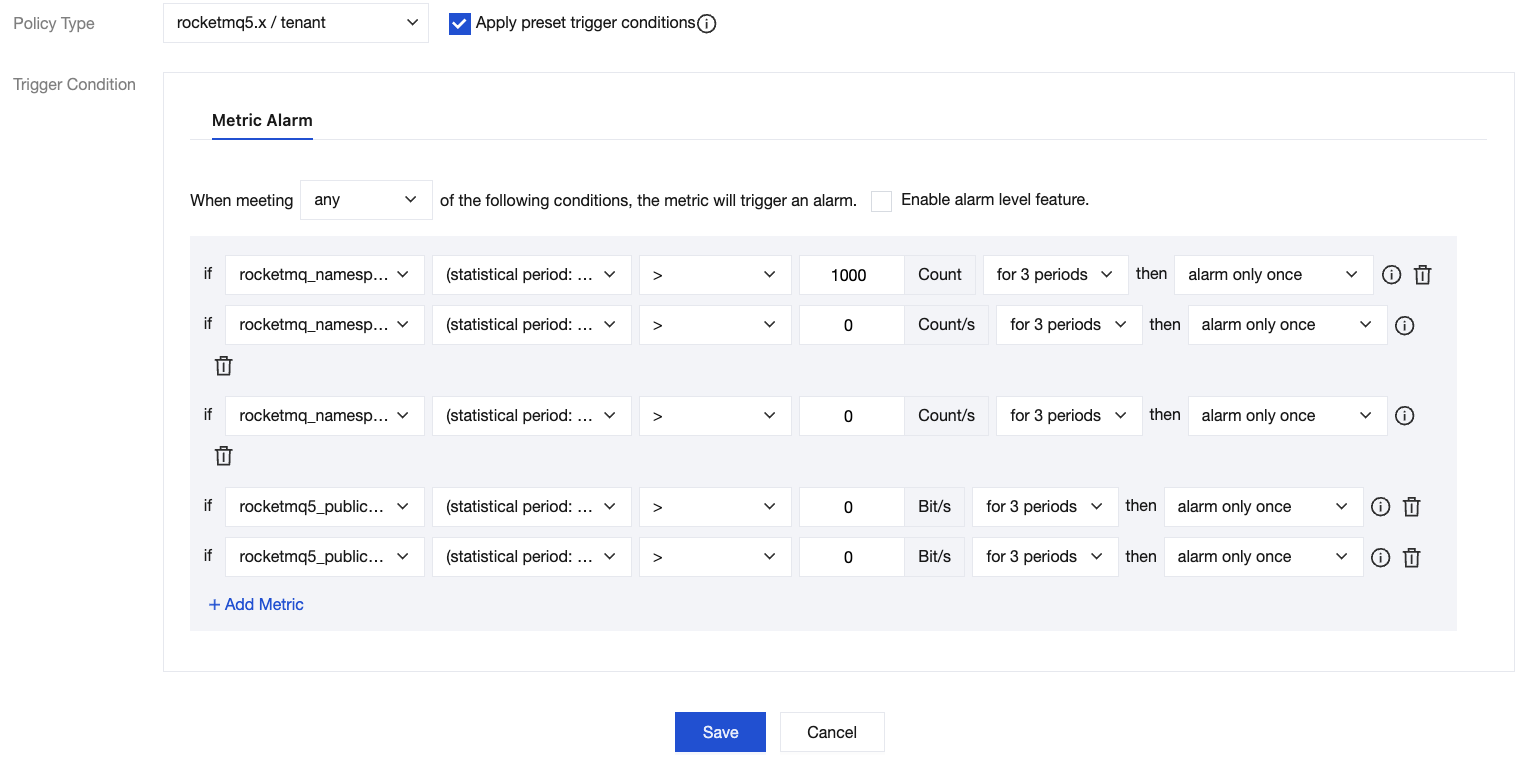This screenshot has height=762, width=1534.
Task: Click info icon beside preset trigger conditions
Action: click(706, 24)
